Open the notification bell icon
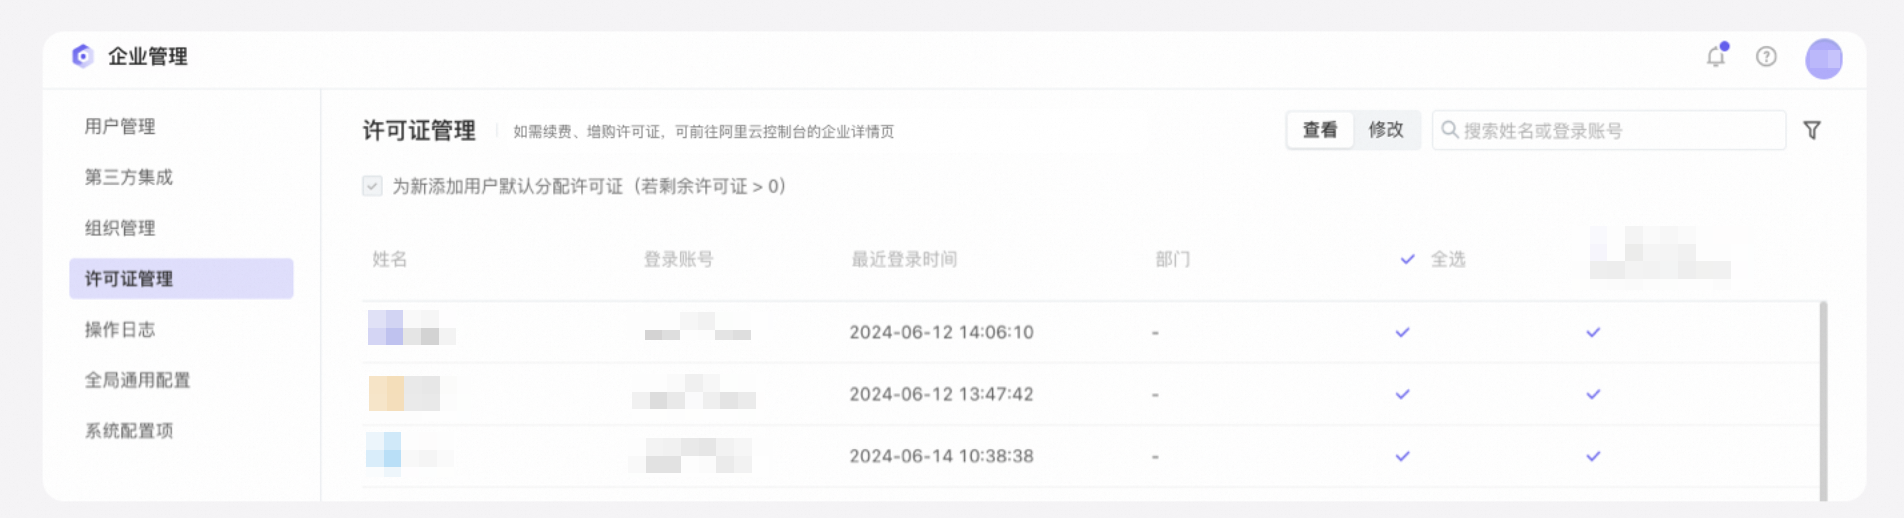The image size is (1904, 518). (1716, 57)
